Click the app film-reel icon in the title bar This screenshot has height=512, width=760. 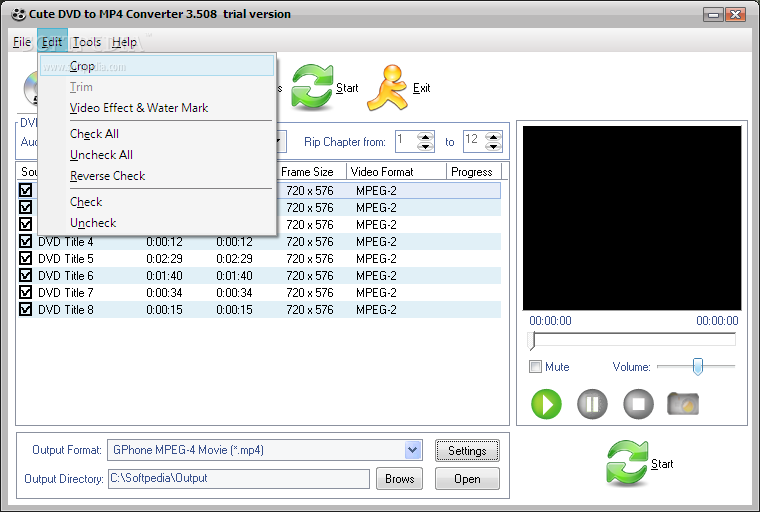pos(18,15)
